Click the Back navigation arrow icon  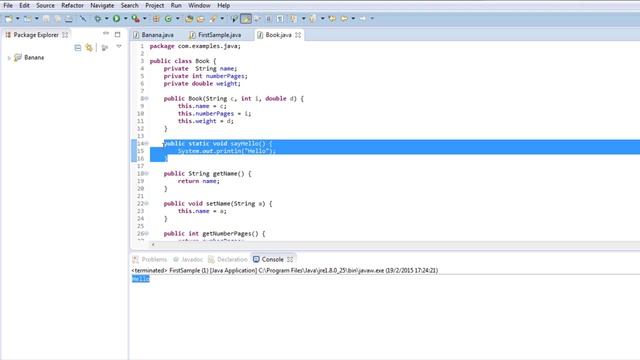pyautogui.click(x=344, y=19)
